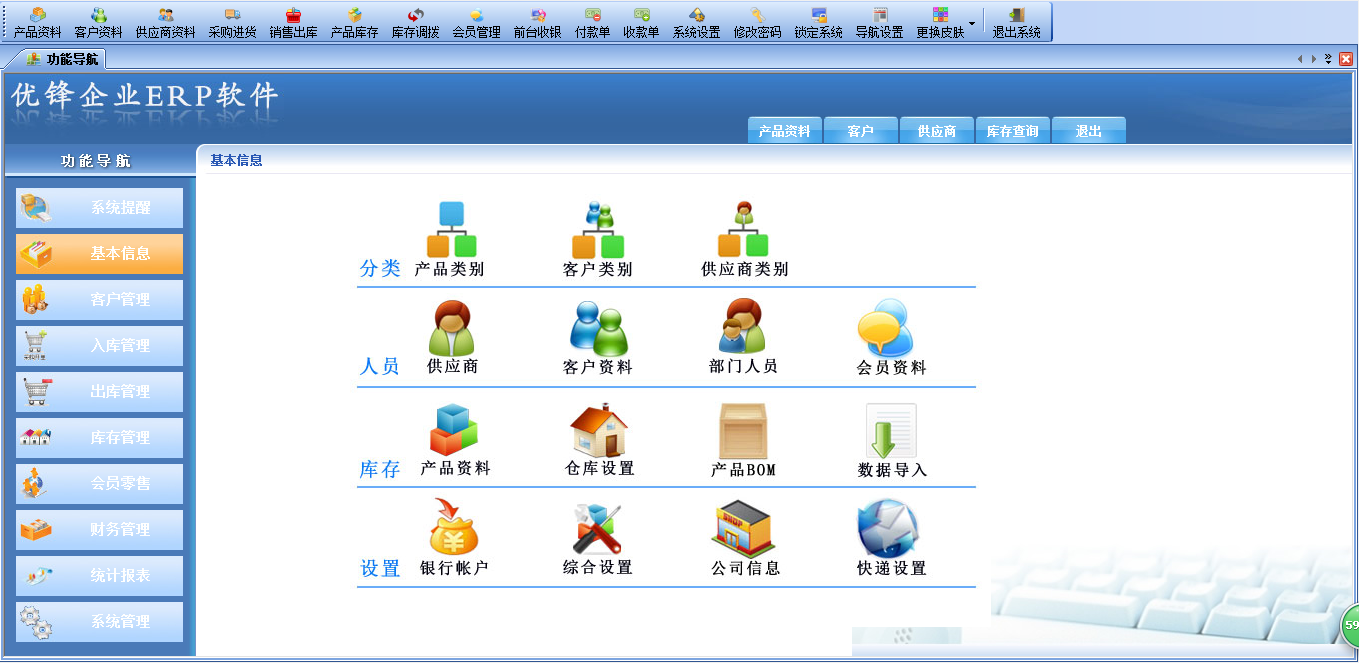Open 产品资料 in the top toolbar
The height and width of the screenshot is (663, 1359).
click(x=37, y=22)
